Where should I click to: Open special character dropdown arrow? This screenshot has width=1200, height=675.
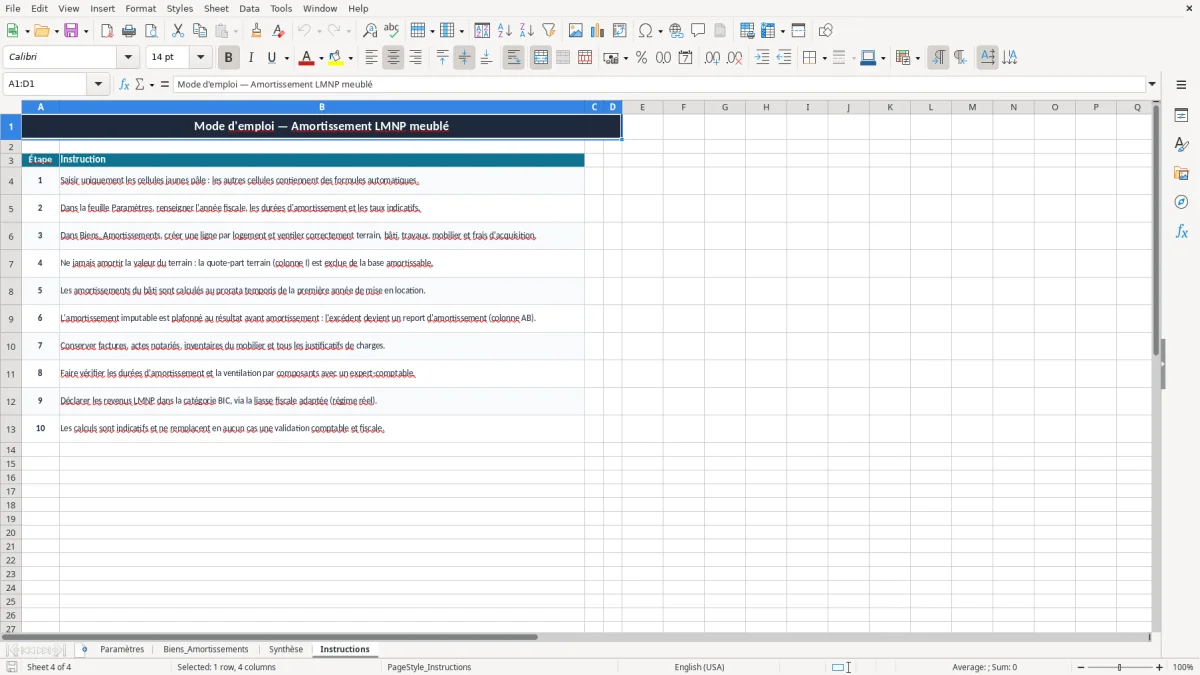pyautogui.click(x=660, y=31)
